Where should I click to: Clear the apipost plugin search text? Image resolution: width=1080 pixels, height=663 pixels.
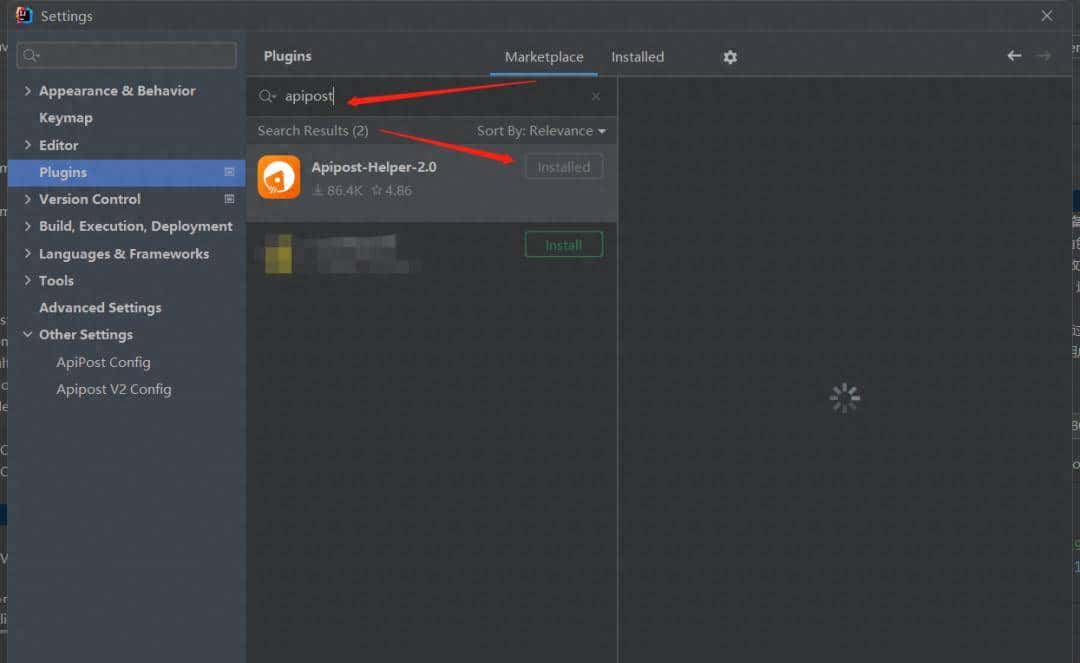[596, 96]
